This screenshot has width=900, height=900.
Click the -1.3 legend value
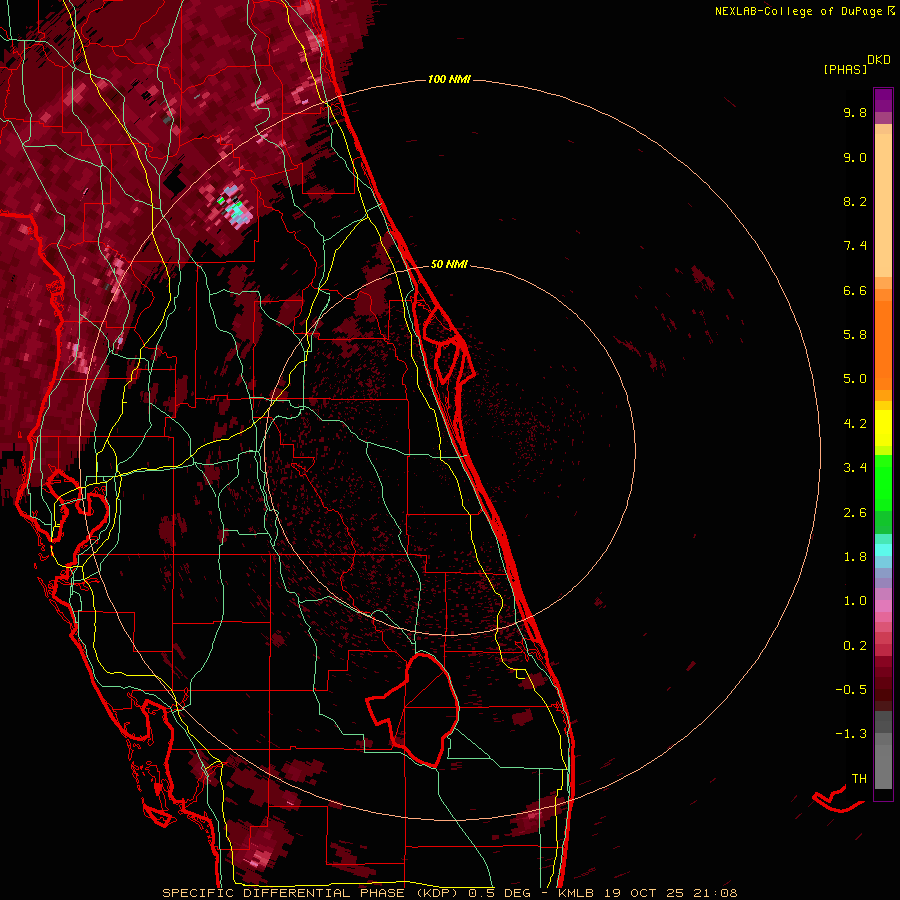pos(851,734)
